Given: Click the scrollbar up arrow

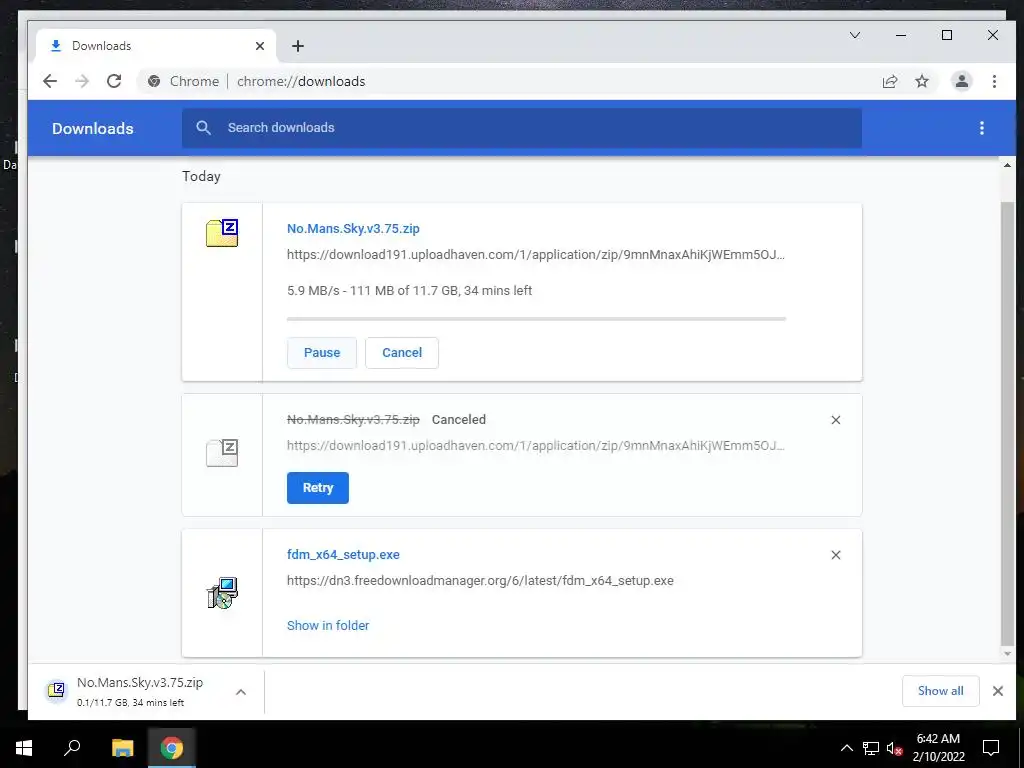Looking at the screenshot, I should [1008, 165].
